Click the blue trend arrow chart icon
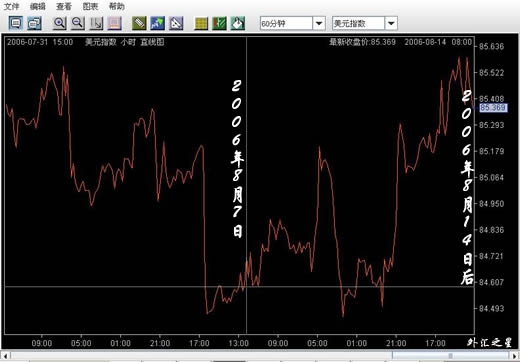 point(157,23)
